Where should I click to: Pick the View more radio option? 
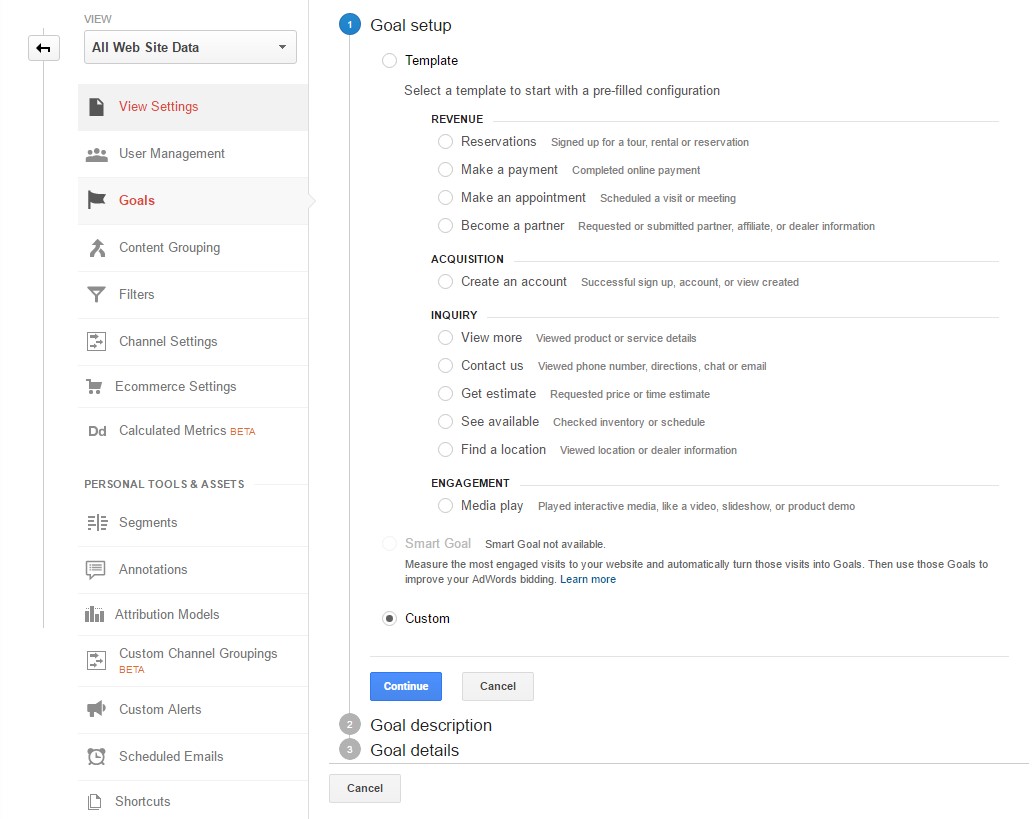coord(446,338)
